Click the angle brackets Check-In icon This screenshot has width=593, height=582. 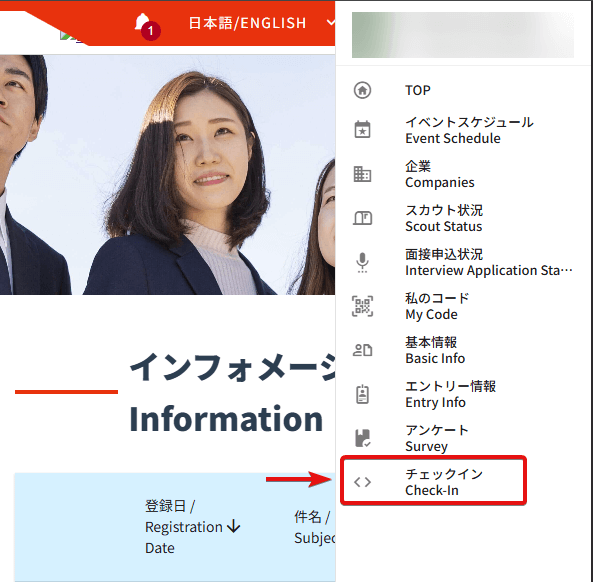(362, 482)
